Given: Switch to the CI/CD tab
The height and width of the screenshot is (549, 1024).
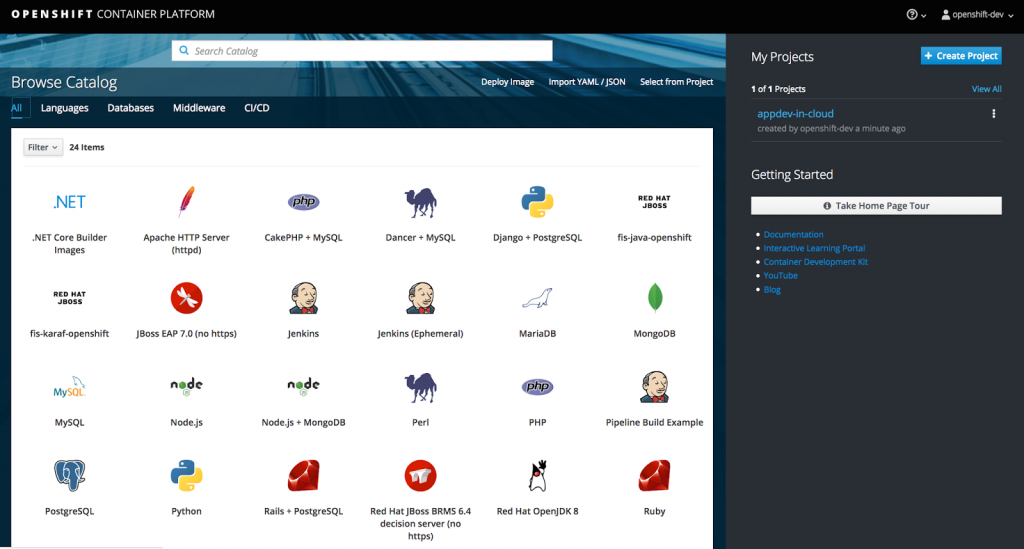Looking at the screenshot, I should [x=257, y=108].
